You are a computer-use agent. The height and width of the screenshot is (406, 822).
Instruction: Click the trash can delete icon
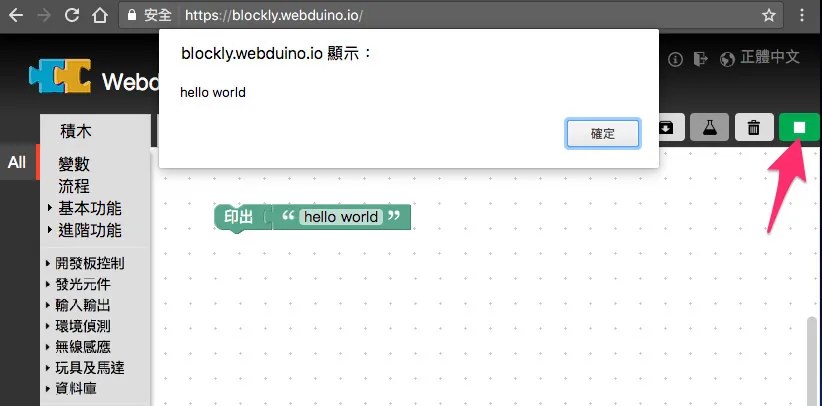tap(754, 127)
